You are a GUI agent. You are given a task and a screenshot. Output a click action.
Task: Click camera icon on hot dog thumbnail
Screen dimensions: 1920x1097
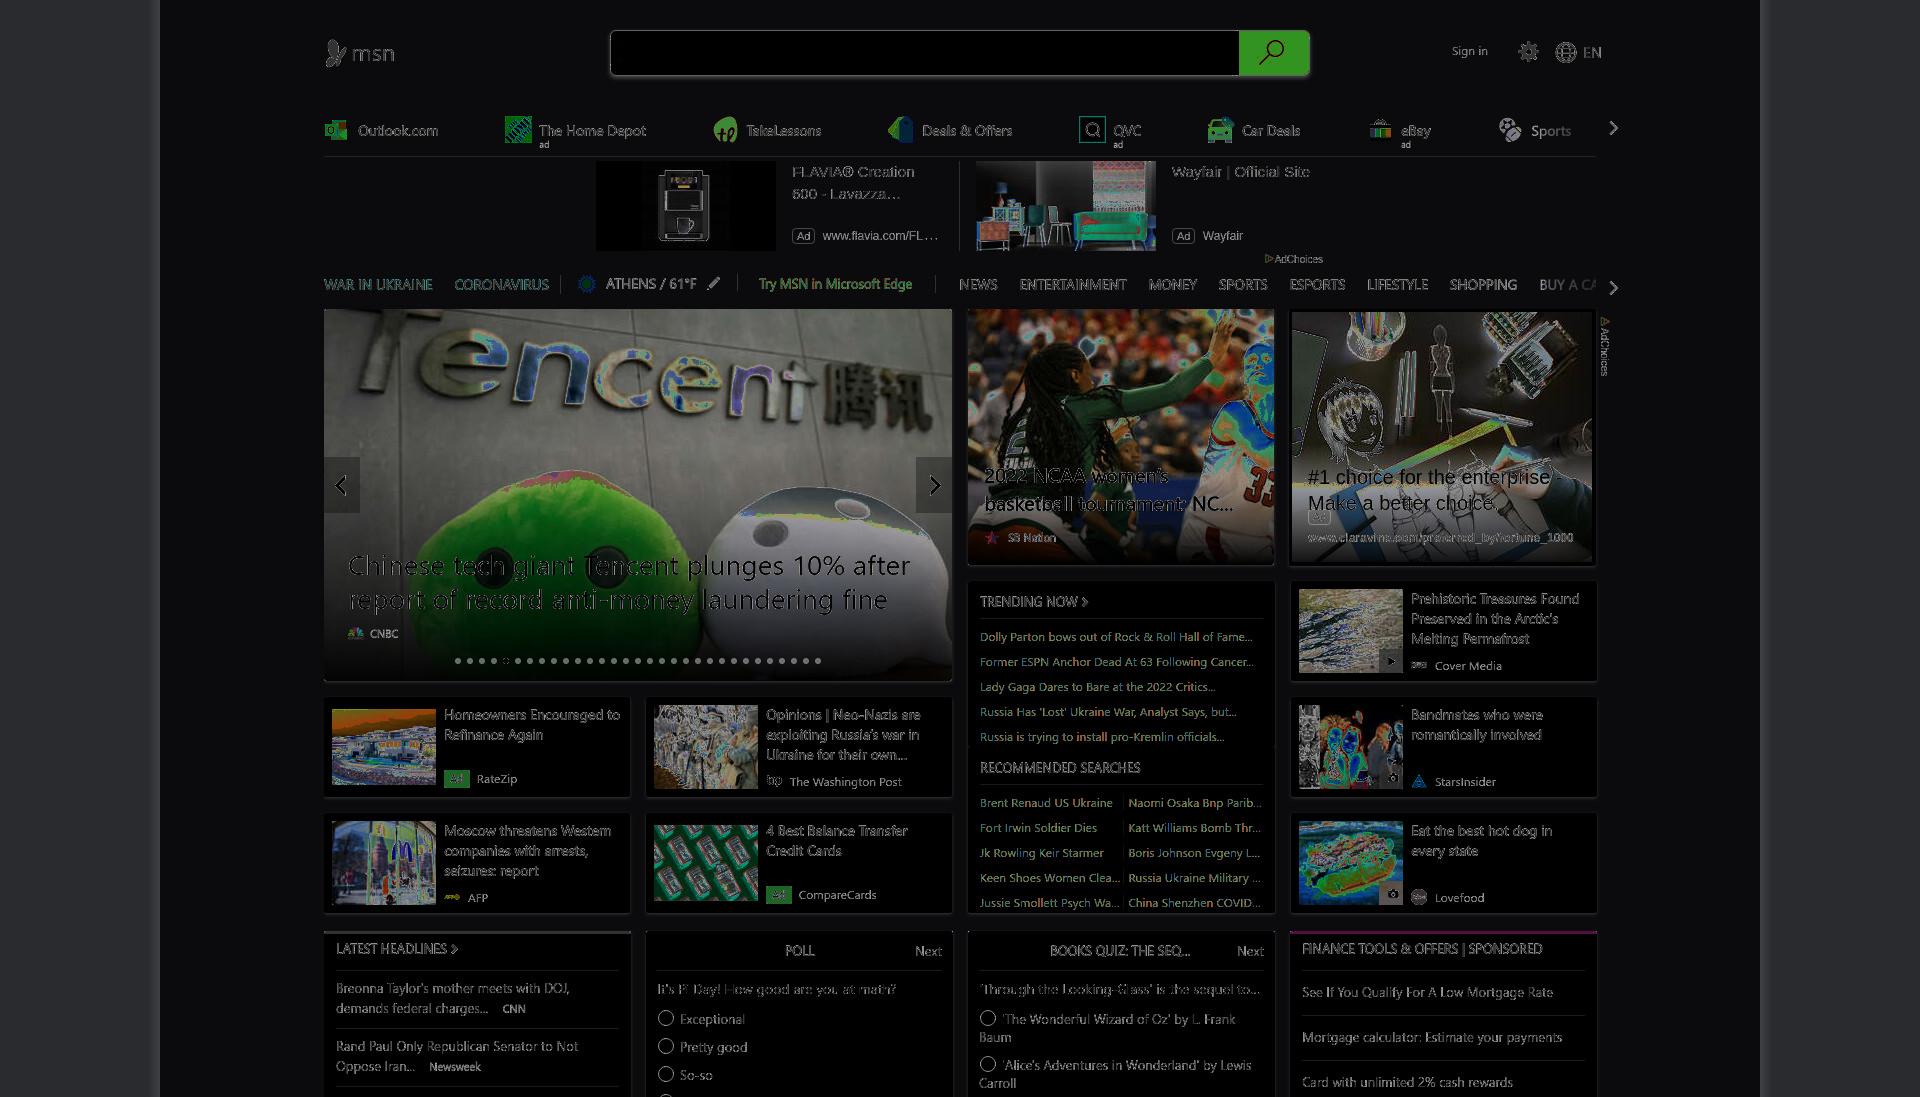click(1392, 894)
